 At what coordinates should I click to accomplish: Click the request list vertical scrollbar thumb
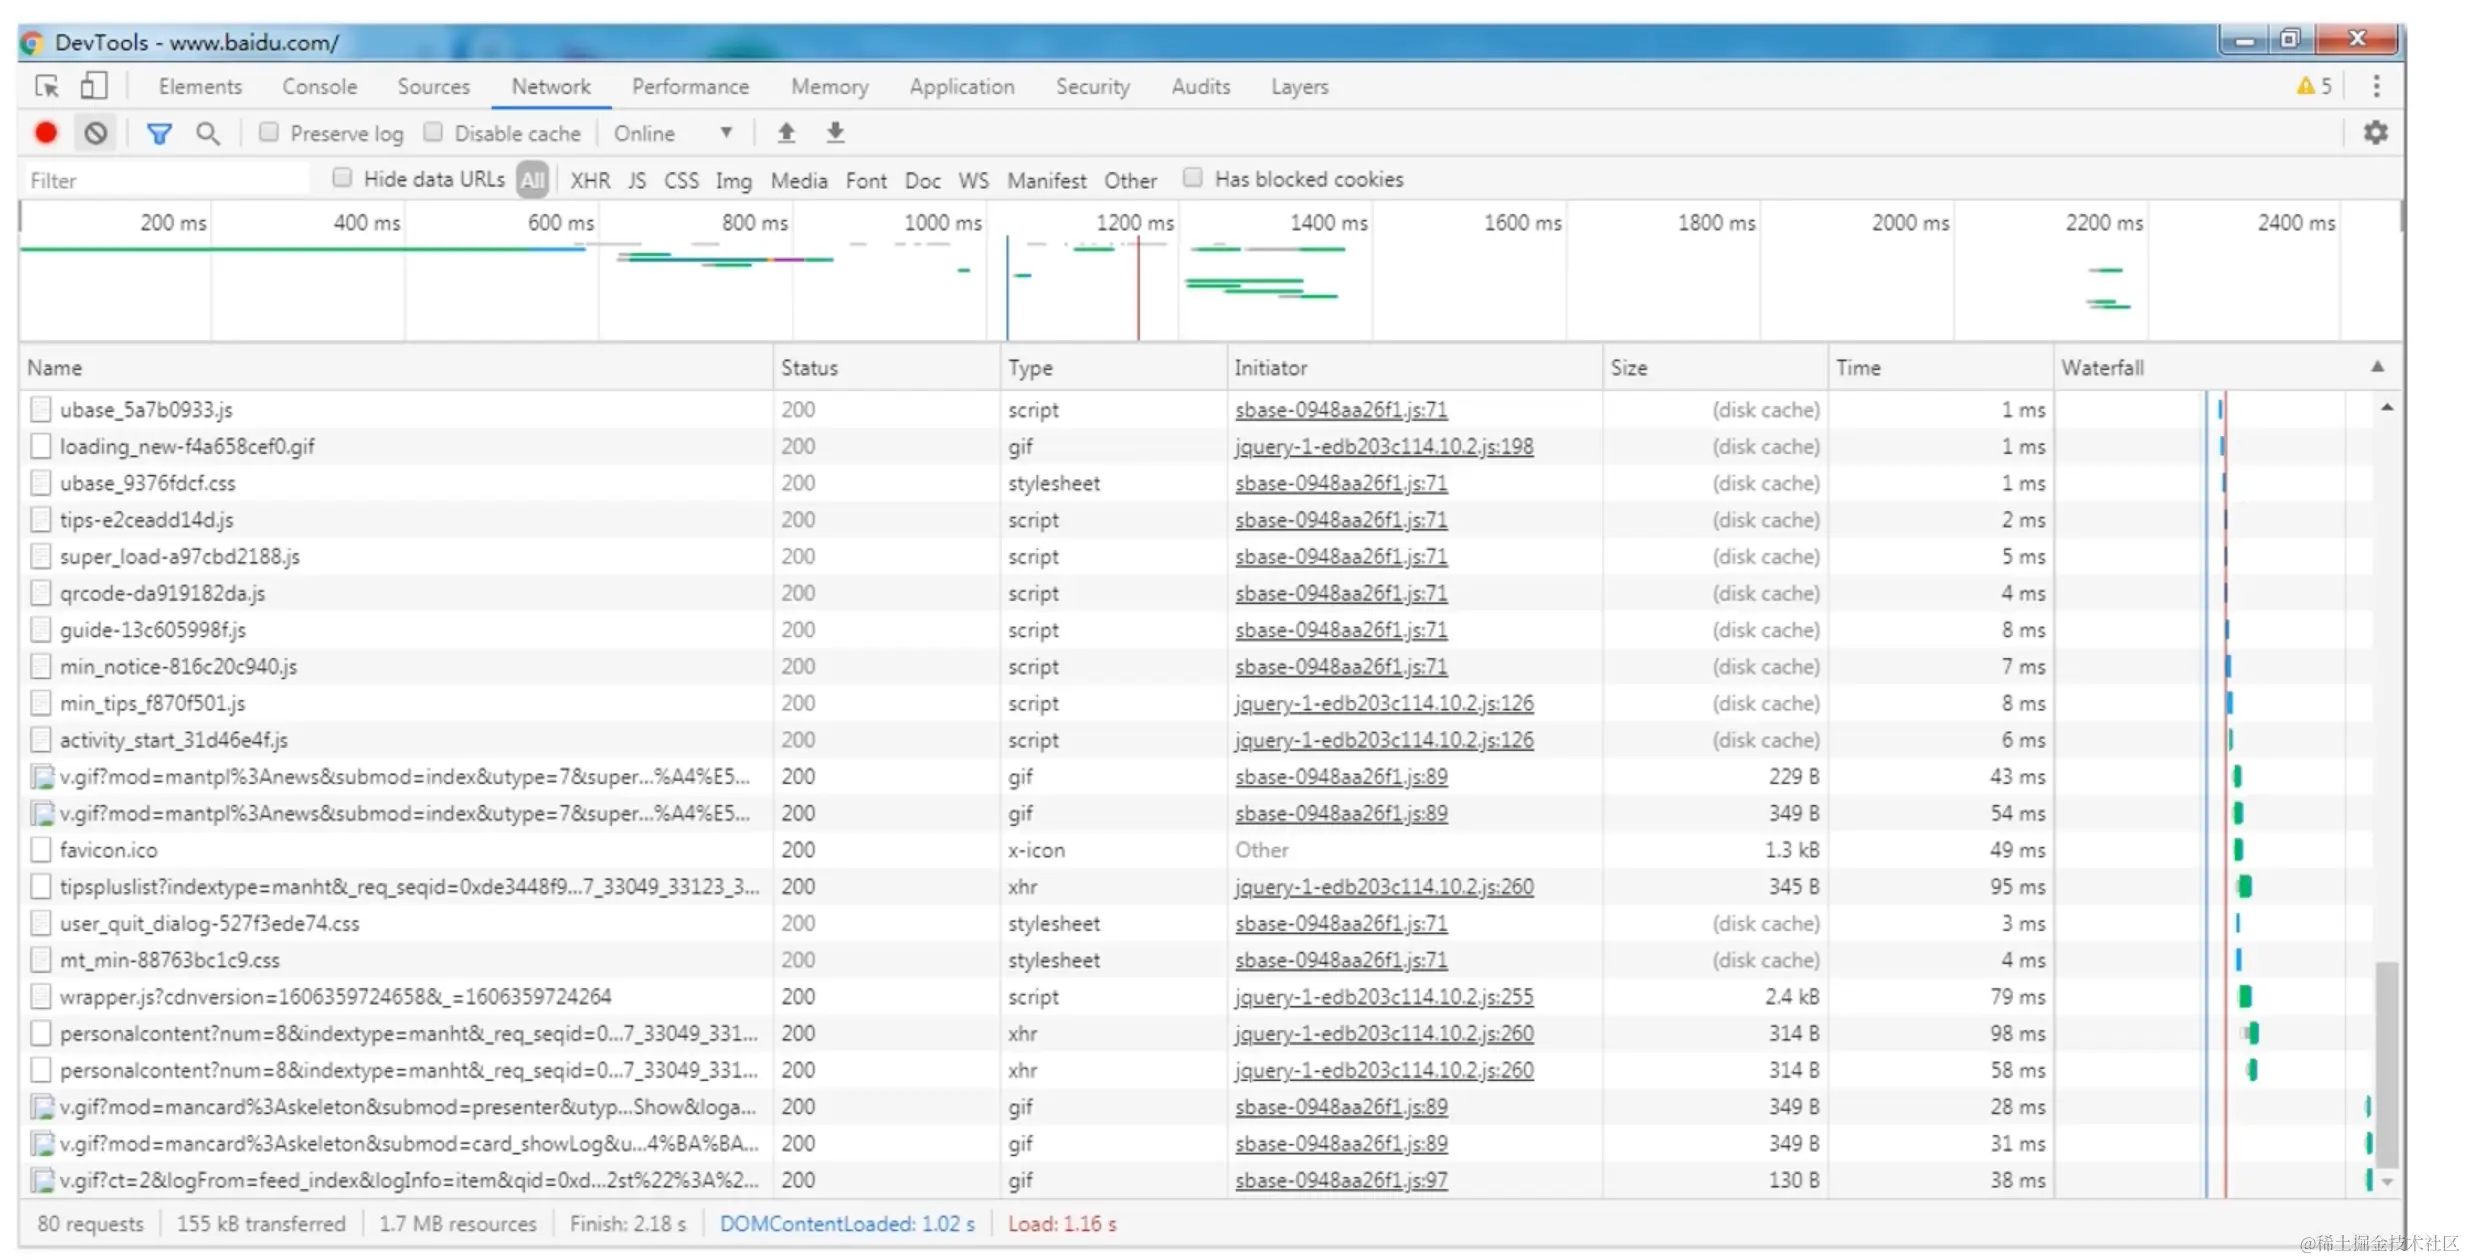[x=2387, y=1064]
